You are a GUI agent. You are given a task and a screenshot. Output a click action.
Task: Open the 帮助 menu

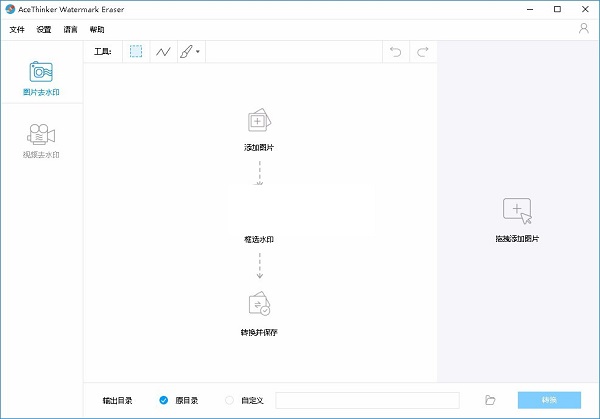97,29
